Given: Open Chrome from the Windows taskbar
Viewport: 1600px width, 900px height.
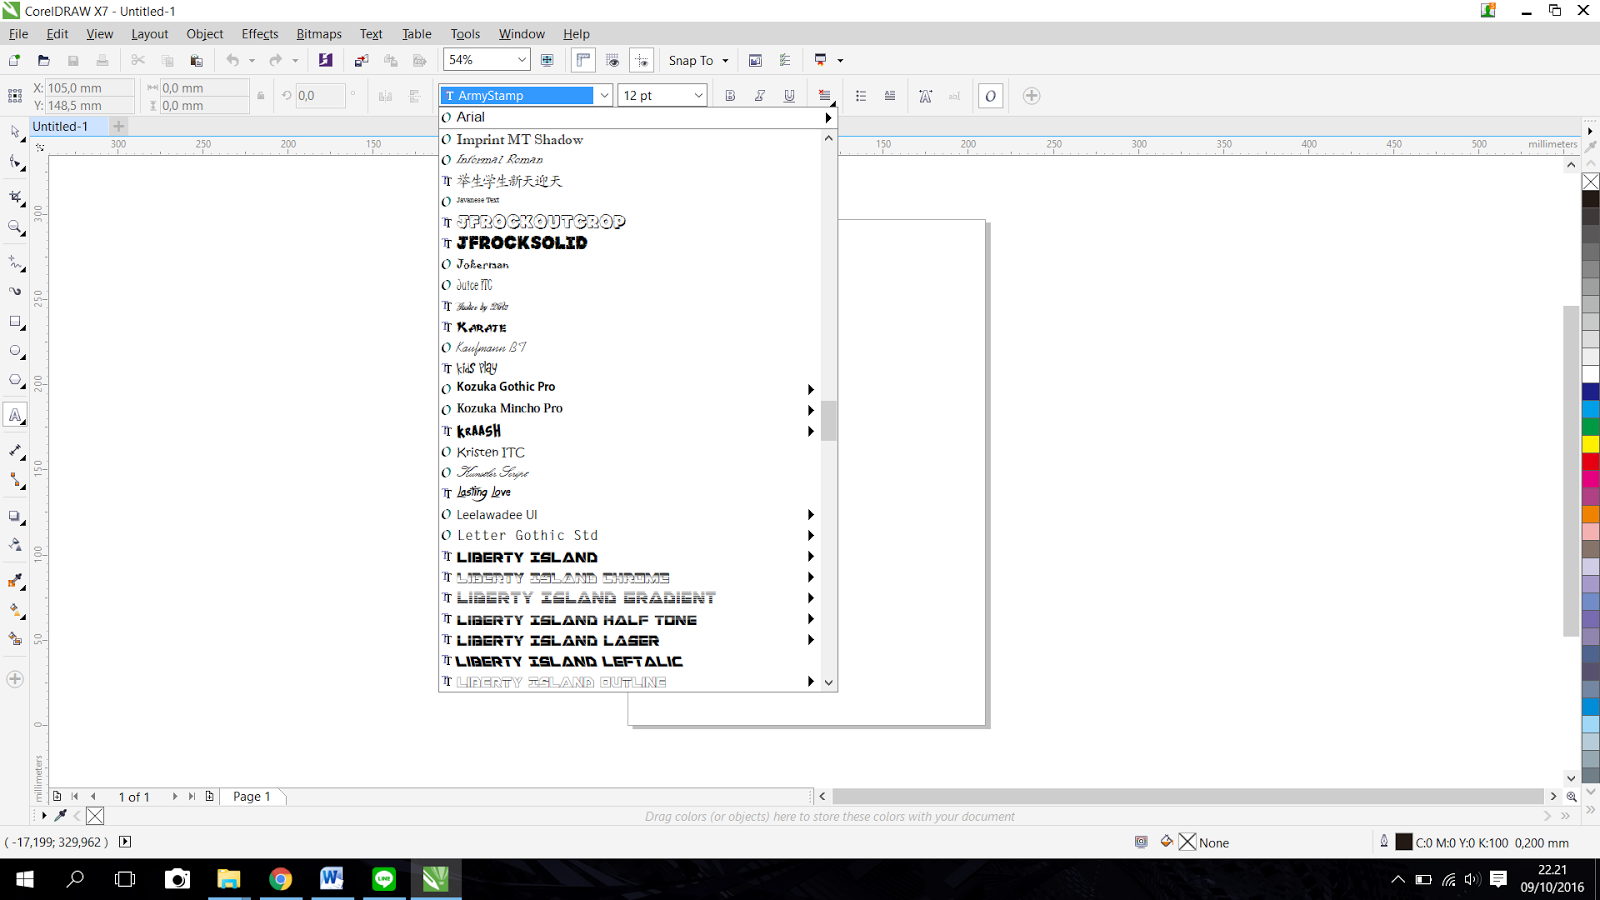Looking at the screenshot, I should pyautogui.click(x=281, y=879).
